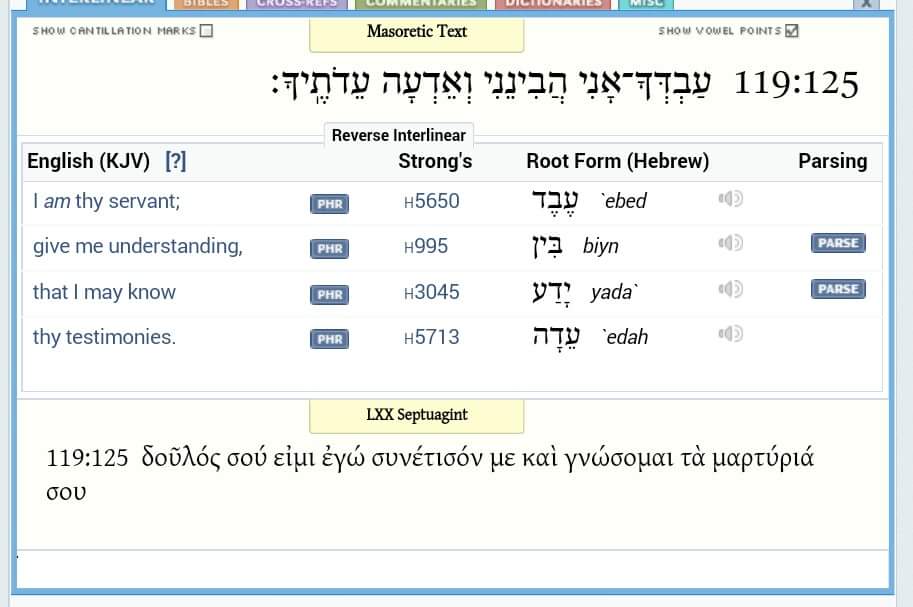Open the Bibles tab

click(204, 4)
